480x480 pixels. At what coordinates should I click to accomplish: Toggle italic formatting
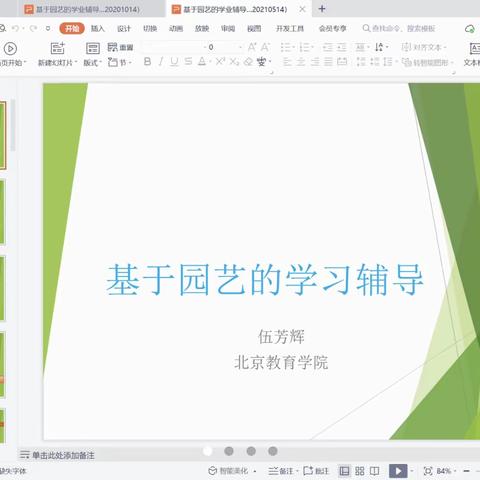(161, 62)
